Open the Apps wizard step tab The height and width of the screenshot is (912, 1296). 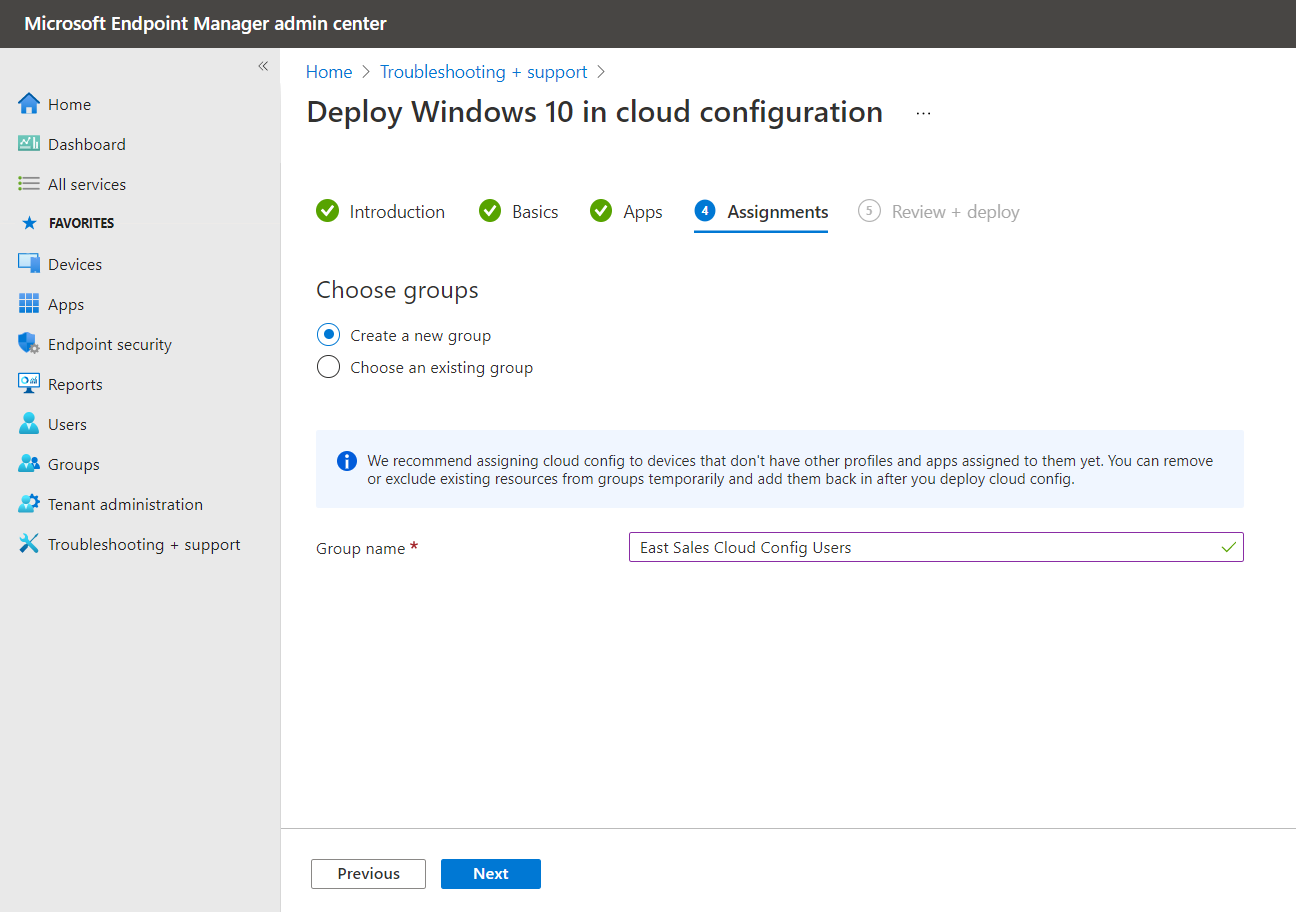(x=627, y=212)
